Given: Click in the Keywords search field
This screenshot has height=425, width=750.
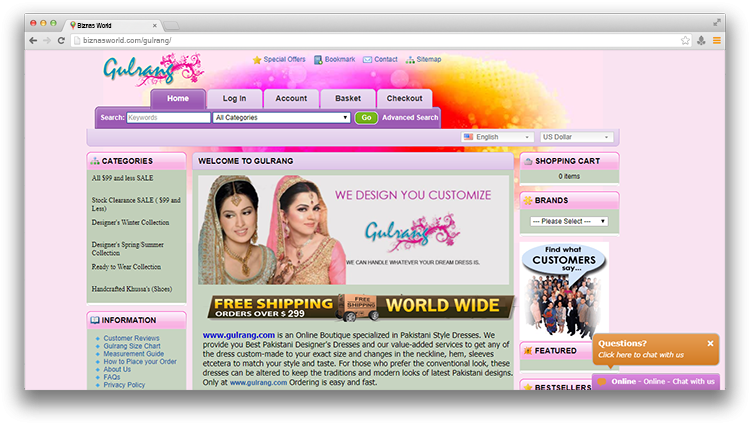Looking at the screenshot, I should tap(168, 118).
